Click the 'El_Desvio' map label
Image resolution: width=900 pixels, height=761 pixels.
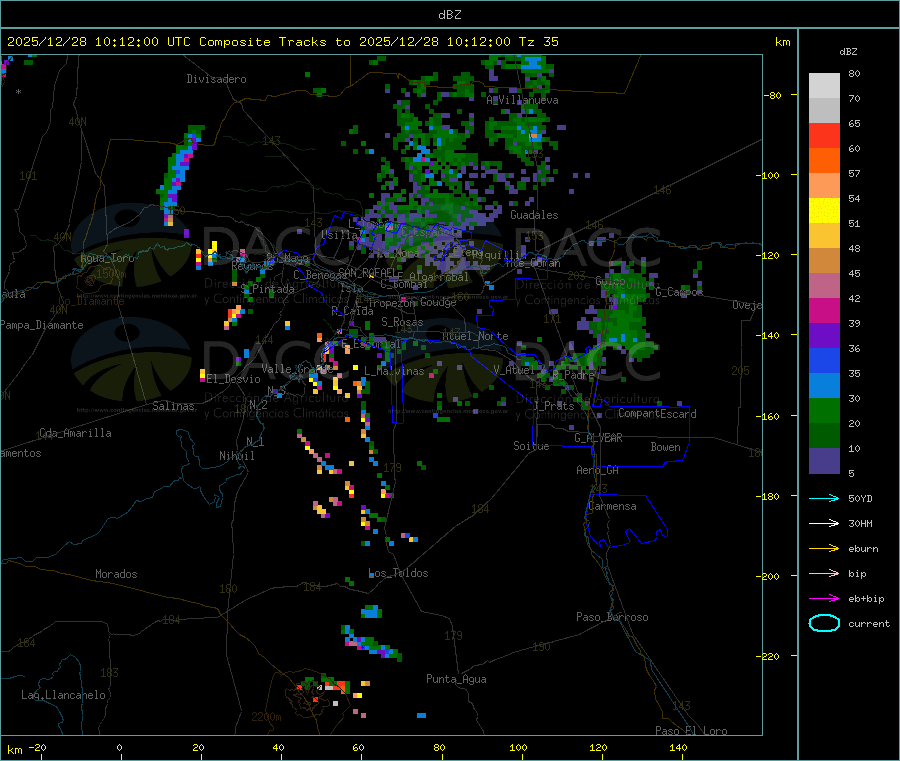tap(233, 379)
